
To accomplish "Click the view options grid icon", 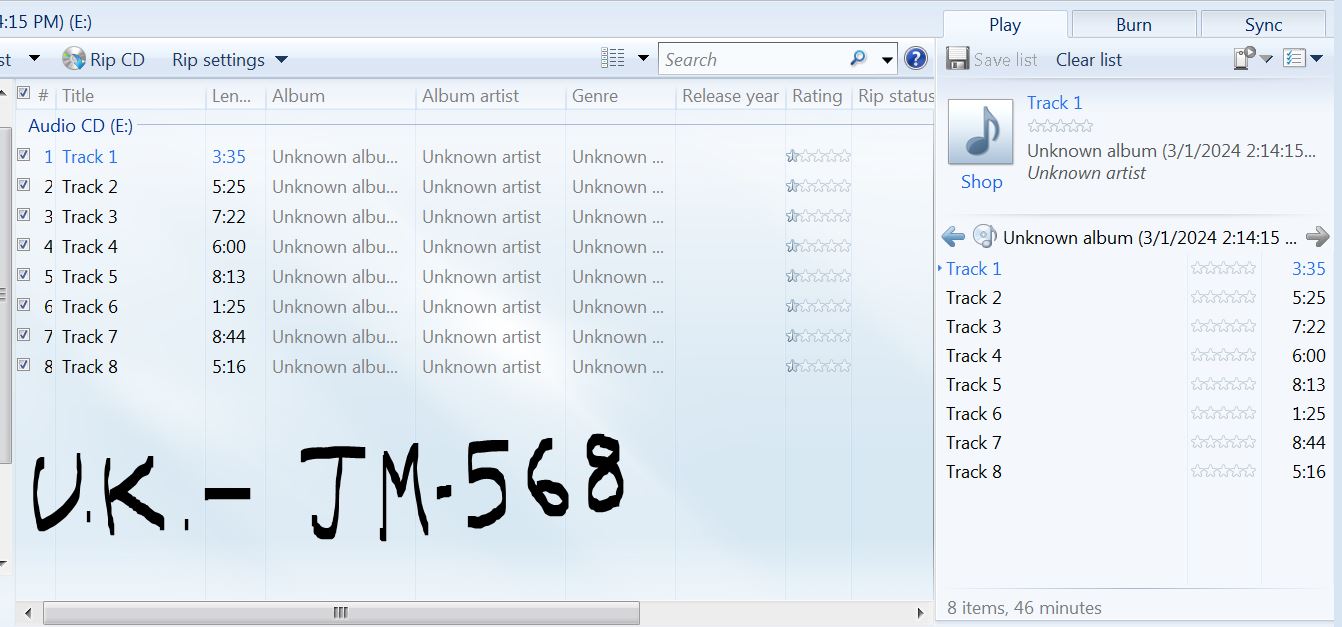I will coord(613,59).
